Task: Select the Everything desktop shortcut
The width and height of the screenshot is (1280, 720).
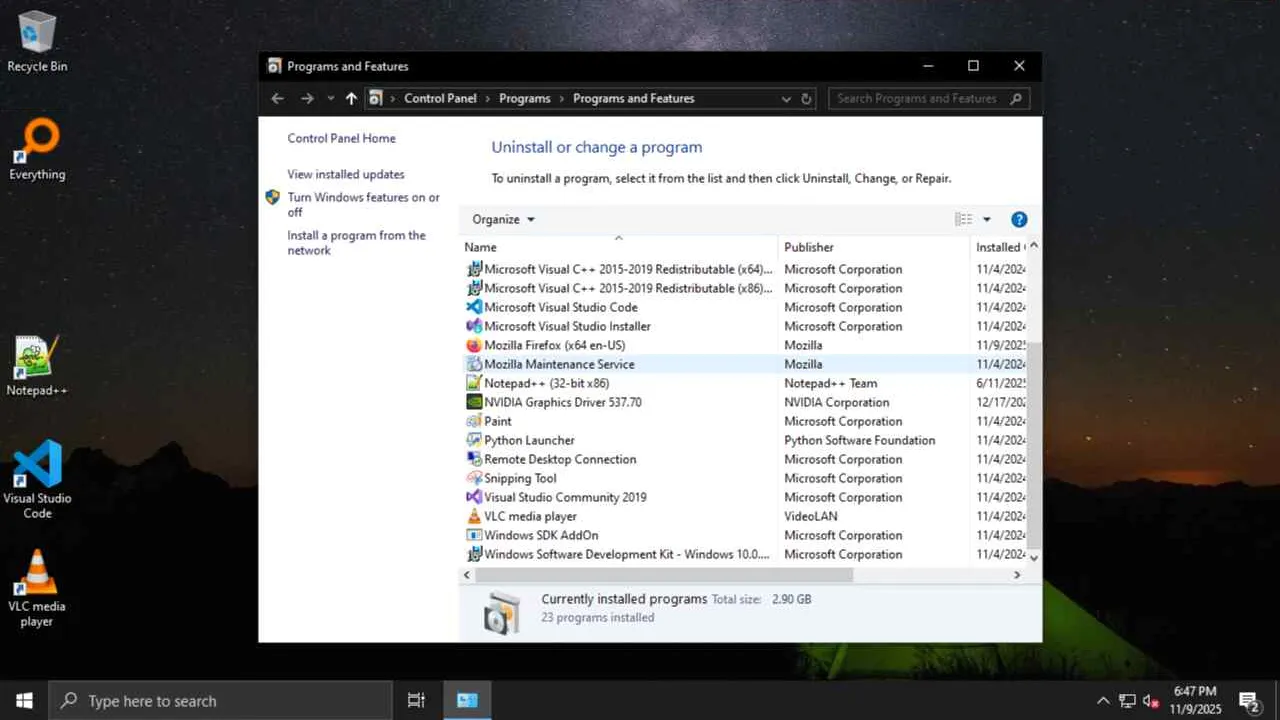Action: pyautogui.click(x=37, y=150)
